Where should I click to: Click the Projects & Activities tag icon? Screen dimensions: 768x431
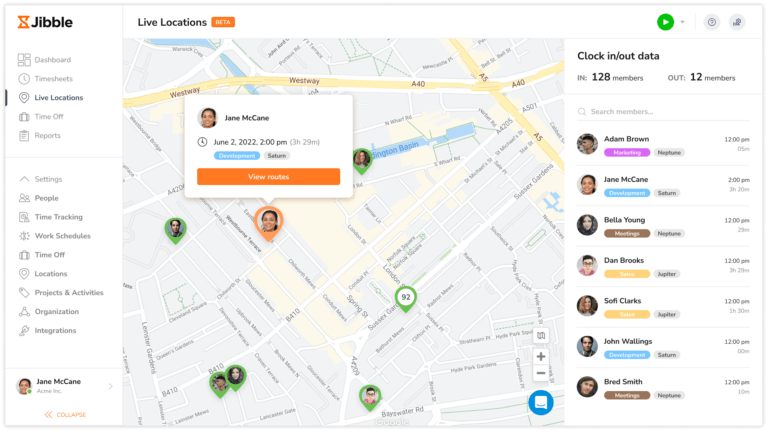click(x=24, y=293)
